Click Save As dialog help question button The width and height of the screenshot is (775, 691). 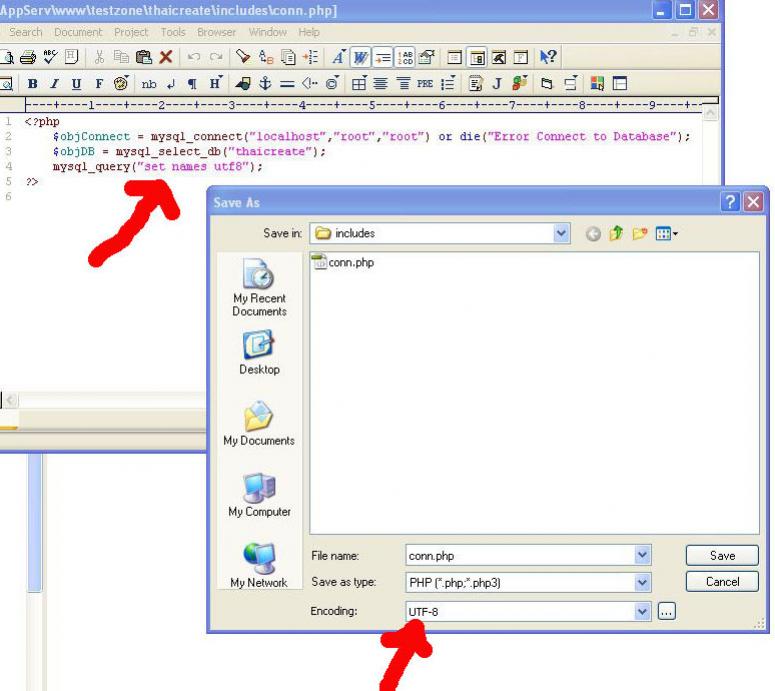tap(730, 202)
